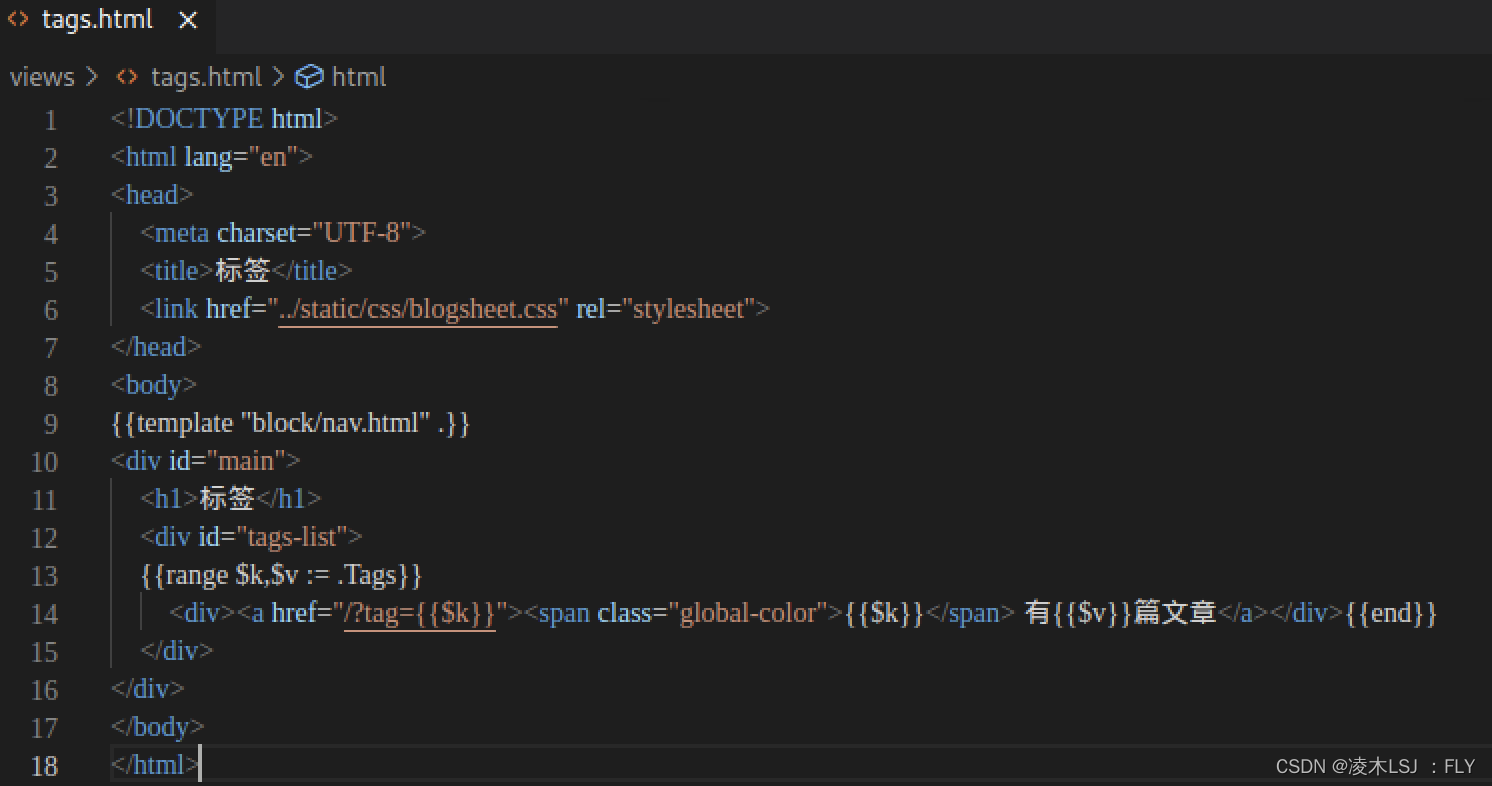Click the range $k,$v := .Tags statement
The height and width of the screenshot is (786, 1492).
coord(281,575)
